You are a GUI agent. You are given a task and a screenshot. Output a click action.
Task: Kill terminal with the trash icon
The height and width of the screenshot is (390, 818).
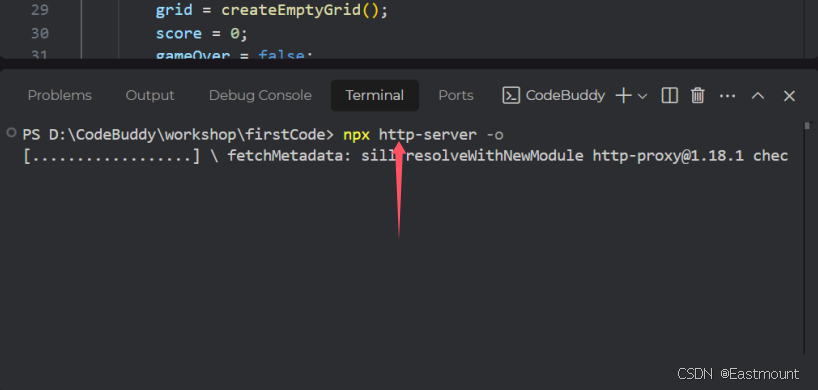point(697,95)
